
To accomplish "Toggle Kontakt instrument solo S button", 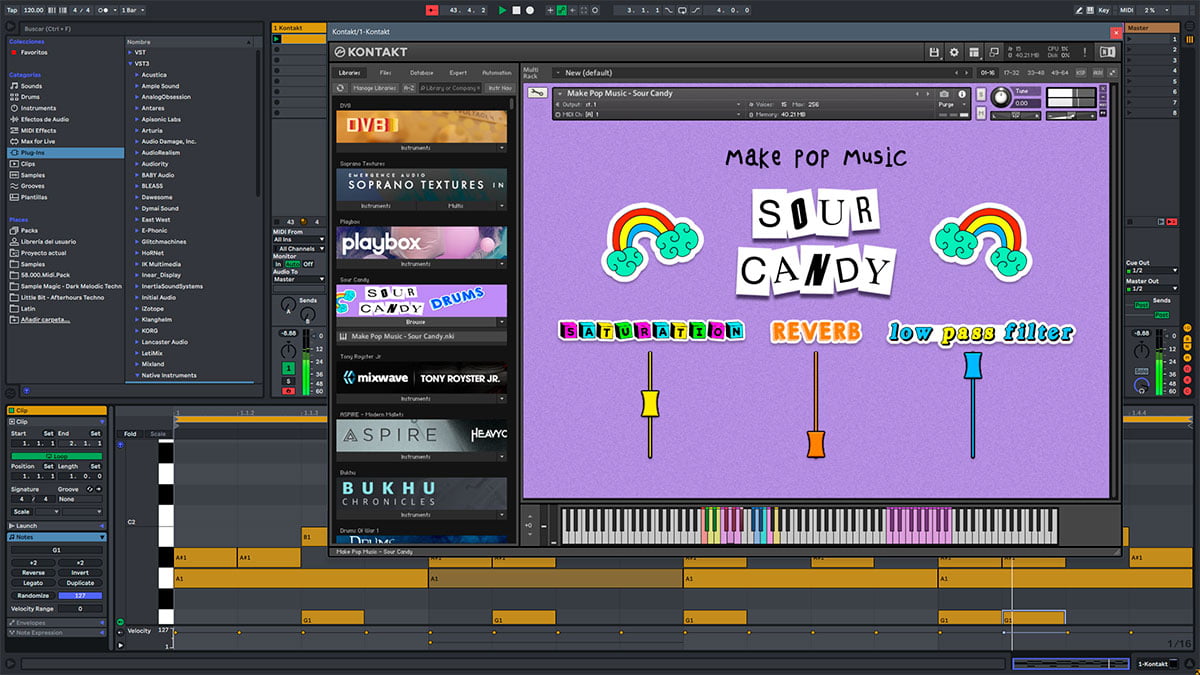I will point(979,93).
